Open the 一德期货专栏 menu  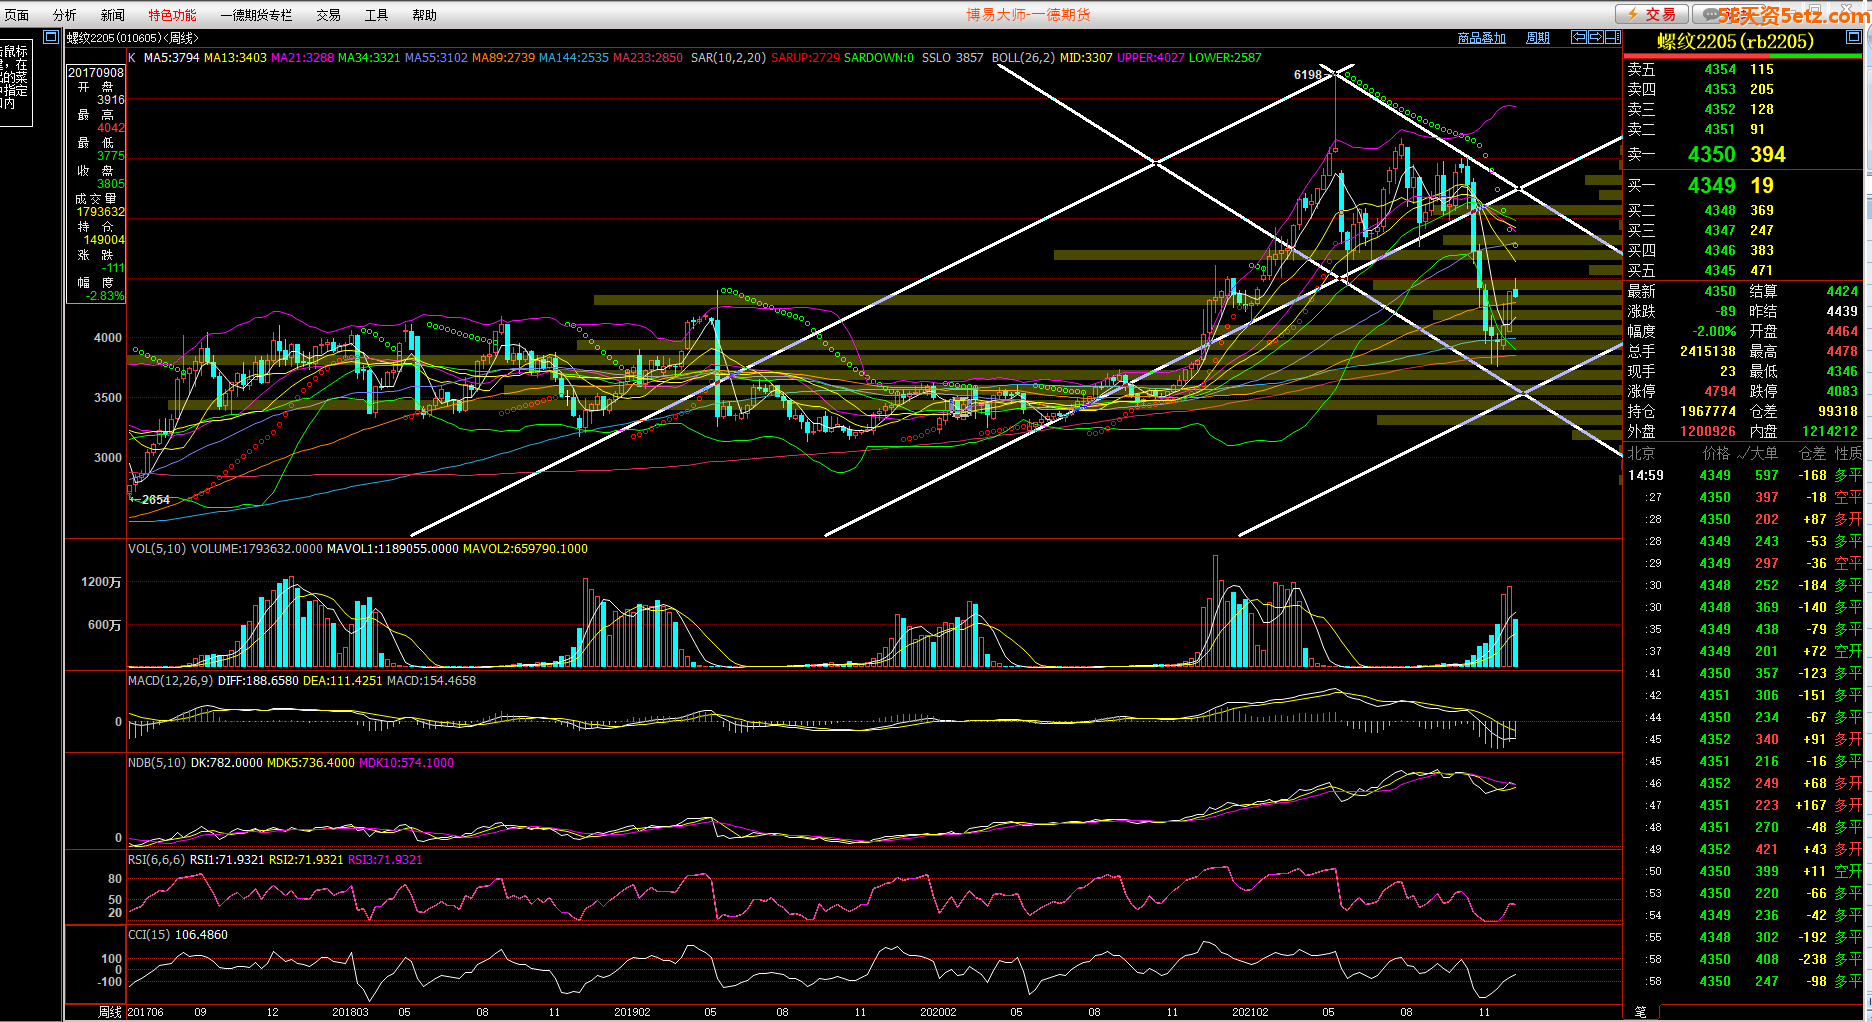pos(256,15)
